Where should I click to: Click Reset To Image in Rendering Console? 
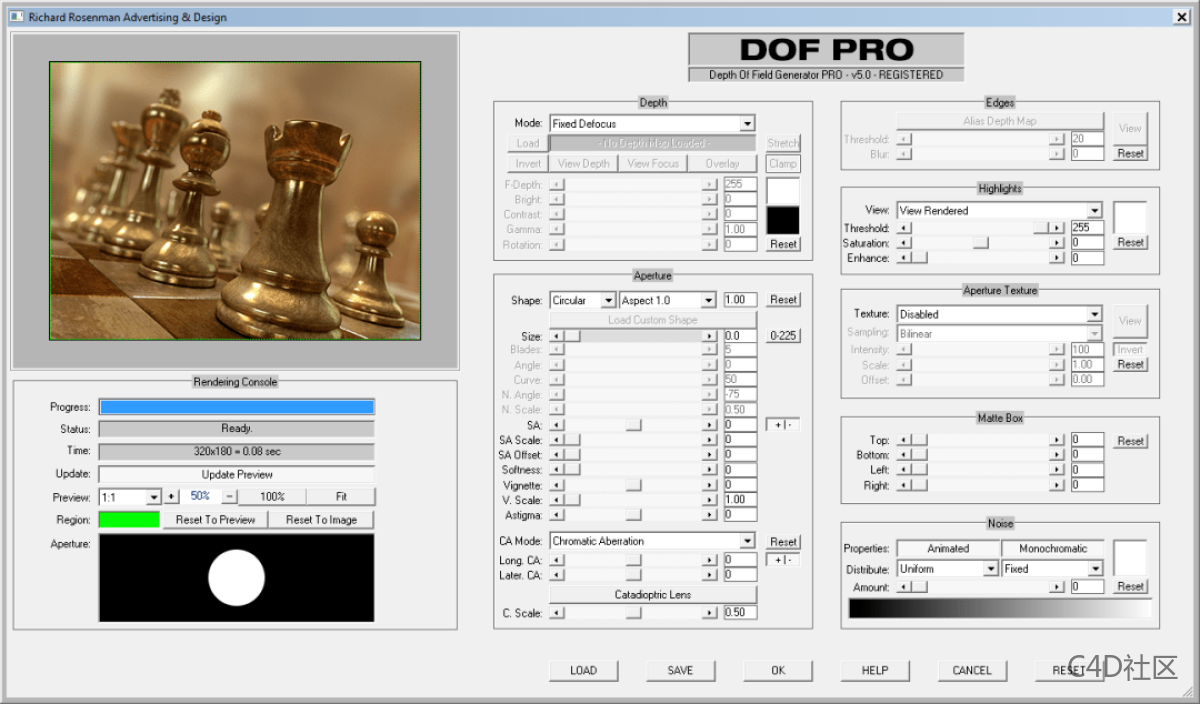pos(321,518)
